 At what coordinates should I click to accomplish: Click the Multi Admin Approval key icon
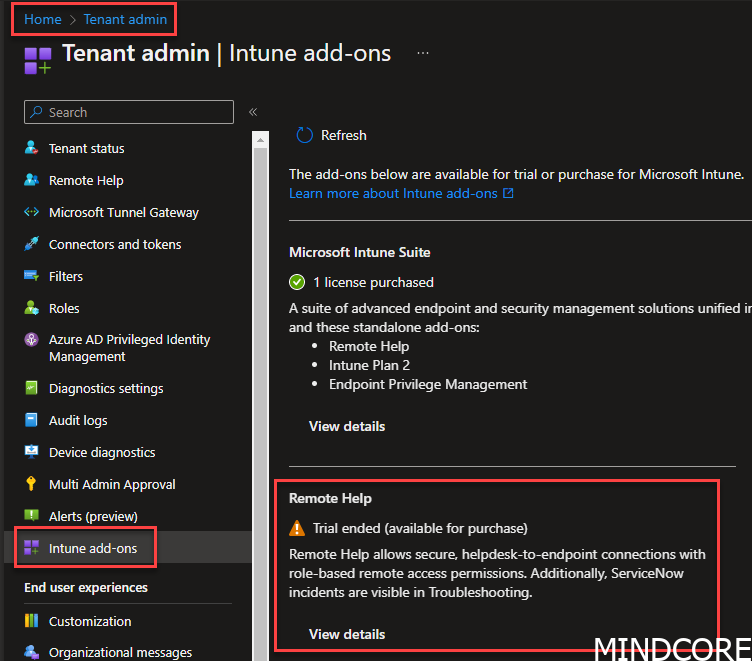(x=31, y=484)
